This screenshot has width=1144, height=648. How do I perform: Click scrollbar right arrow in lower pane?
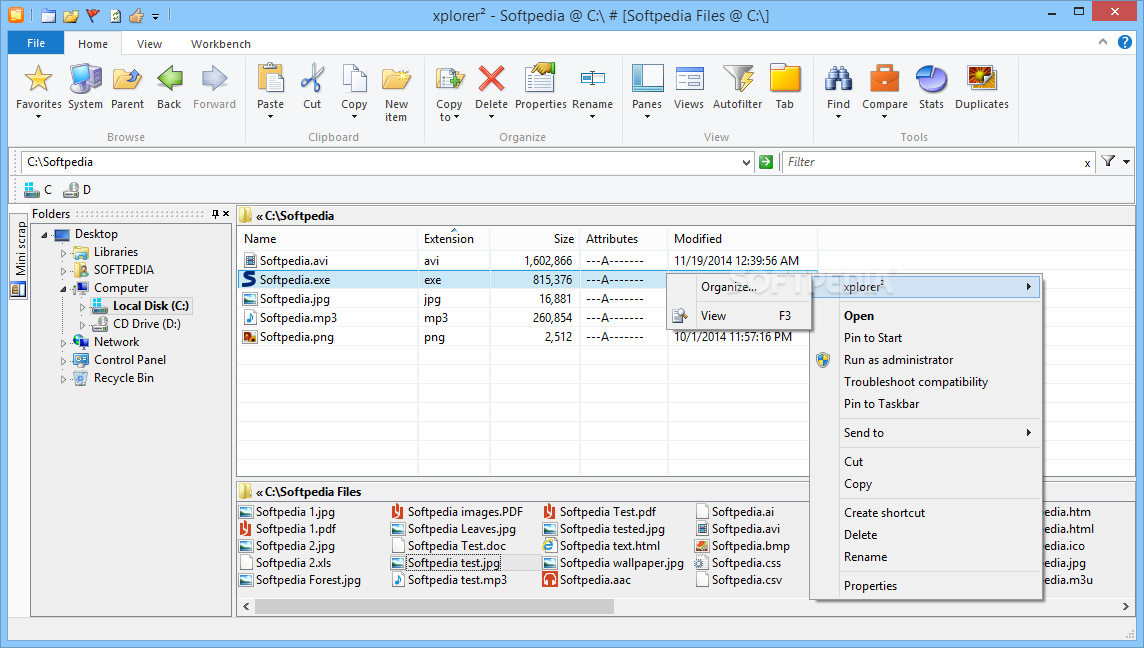[x=1126, y=606]
